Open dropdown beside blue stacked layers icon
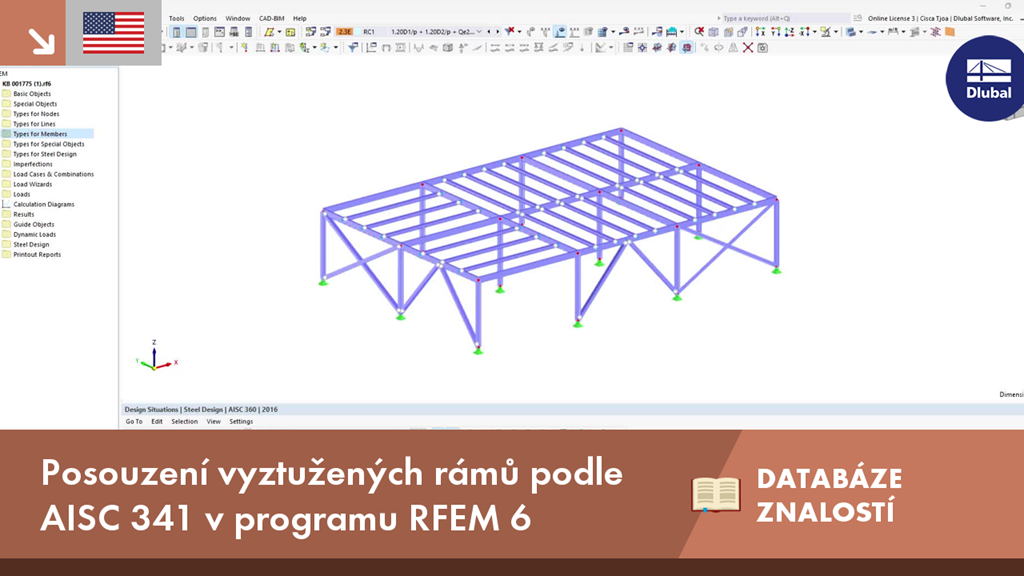This screenshot has width=1024, height=576. [861, 32]
